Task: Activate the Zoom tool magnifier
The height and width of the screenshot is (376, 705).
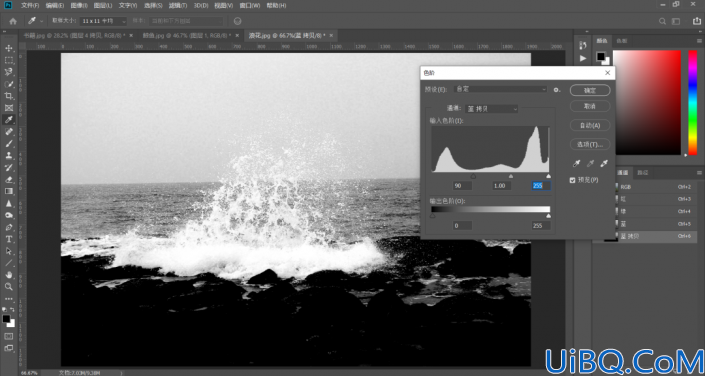Action: [9, 286]
